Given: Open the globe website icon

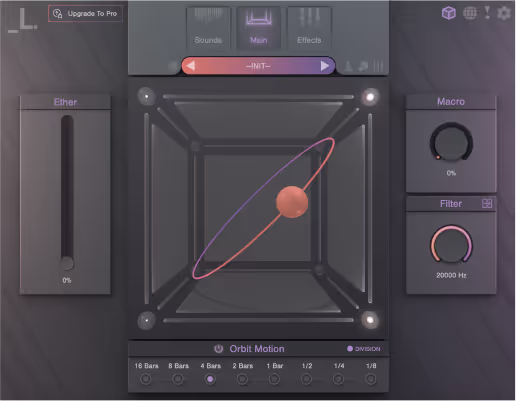Looking at the screenshot, I should (470, 13).
